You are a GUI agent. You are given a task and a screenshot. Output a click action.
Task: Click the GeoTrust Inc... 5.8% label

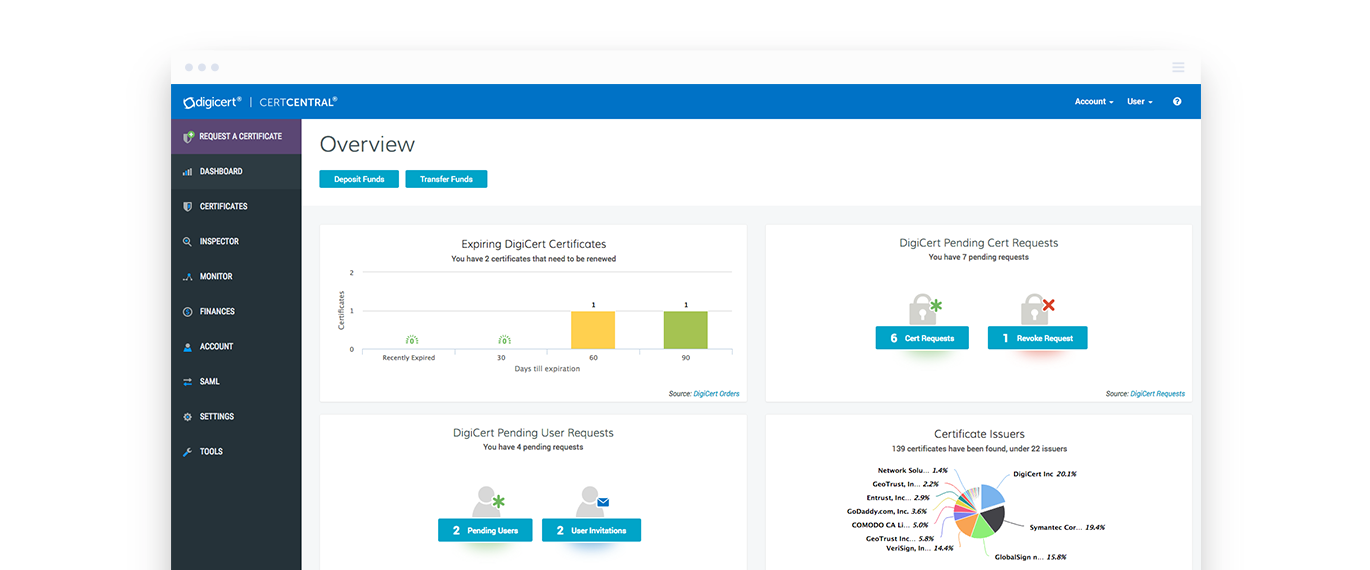899,538
